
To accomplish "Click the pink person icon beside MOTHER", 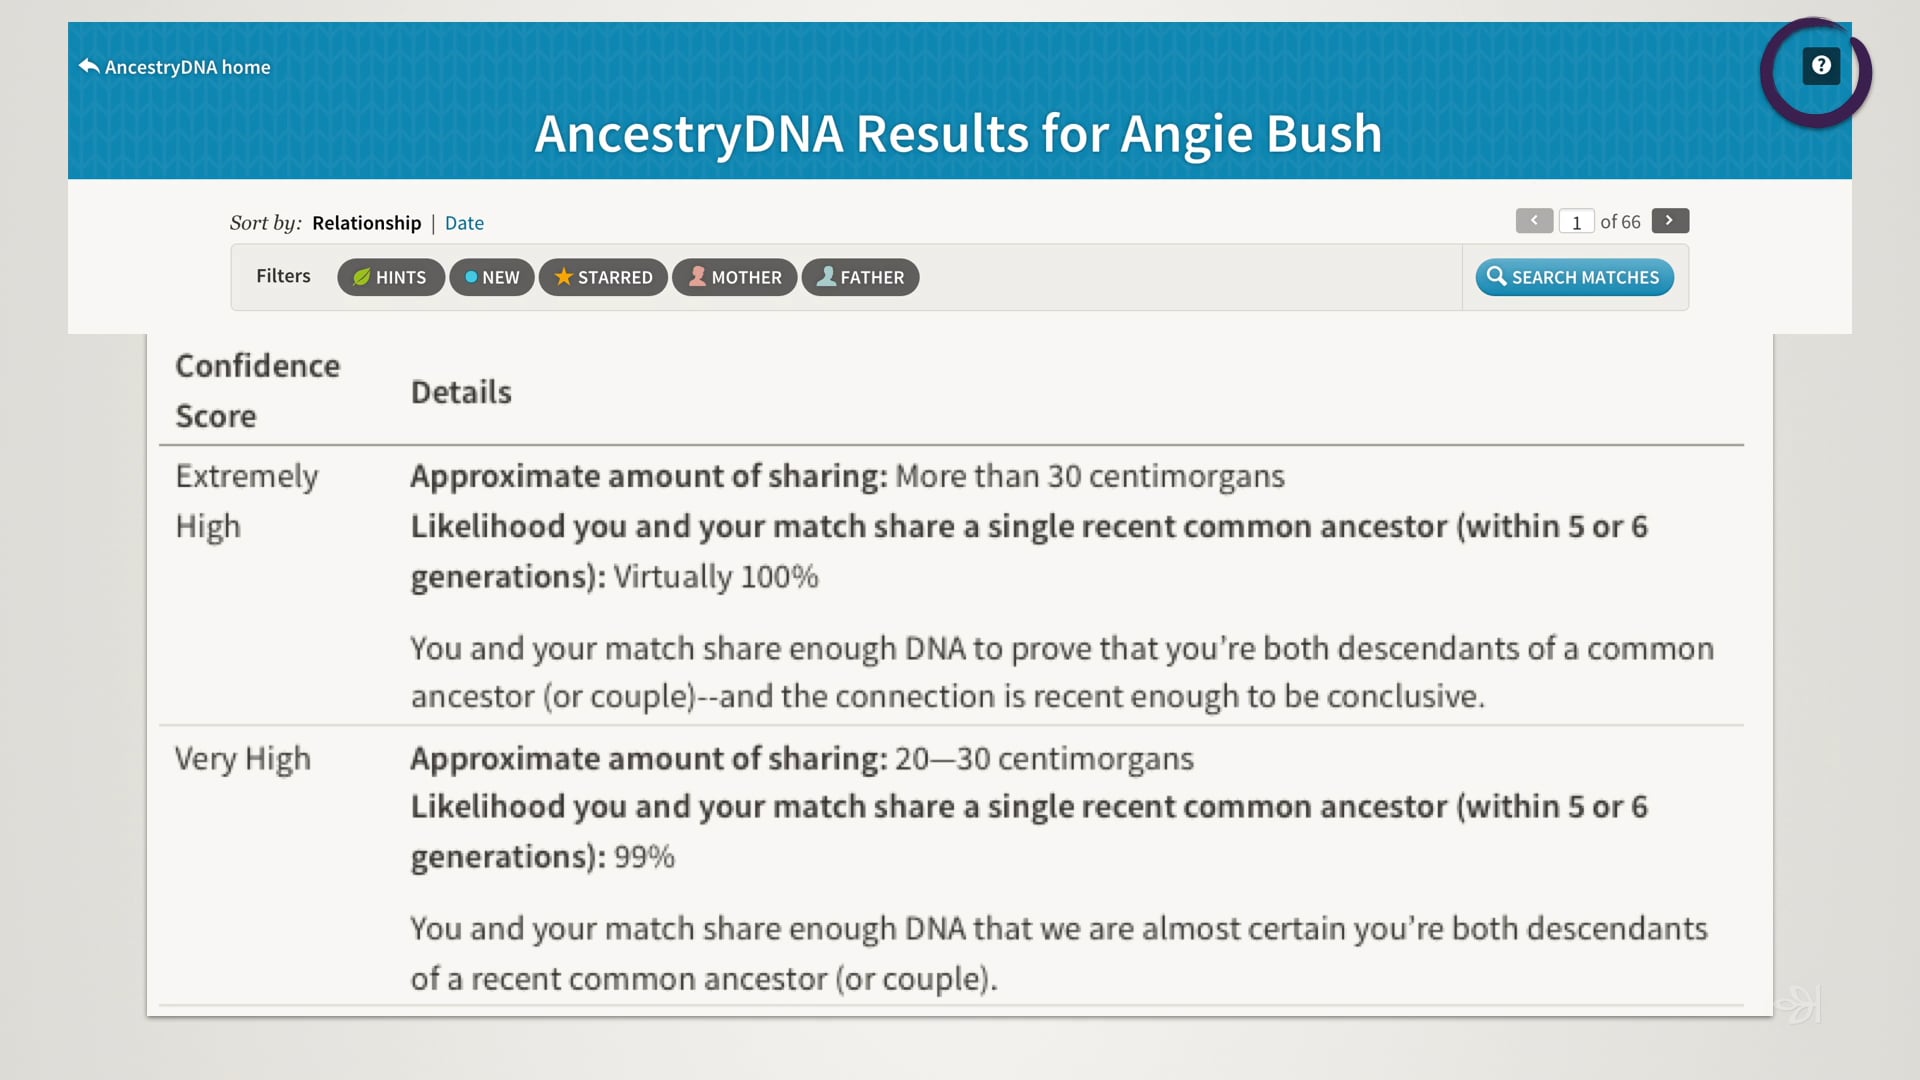I will 698,277.
